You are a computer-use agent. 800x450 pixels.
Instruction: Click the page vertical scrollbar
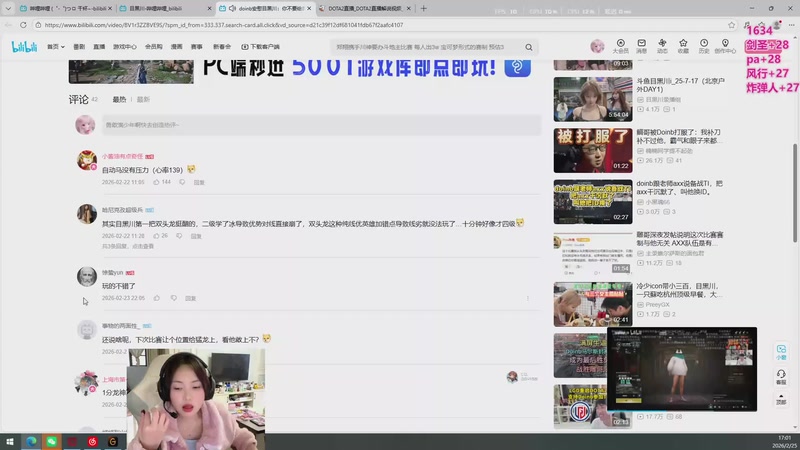click(x=794, y=192)
